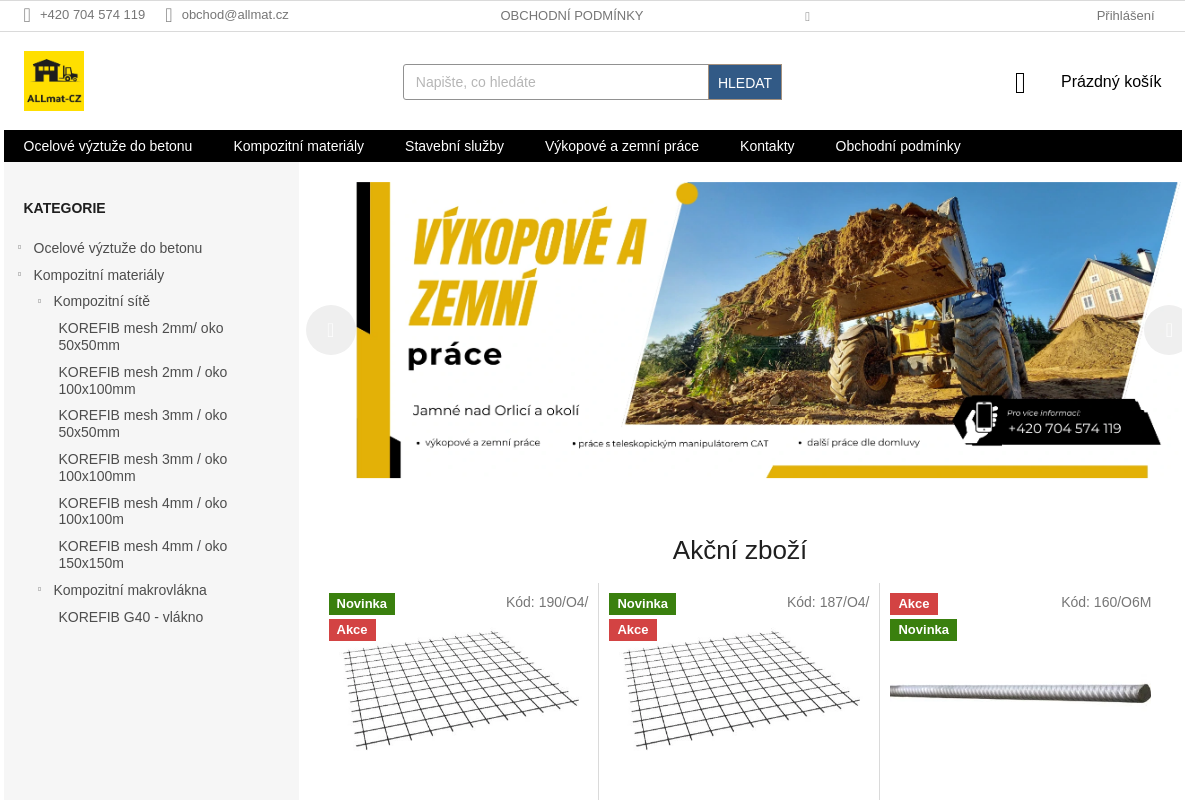Image resolution: width=1200 pixels, height=800 pixels.
Task: Open KOREFIB mesh 3mm / oko 50x50mm
Action: click(142, 423)
